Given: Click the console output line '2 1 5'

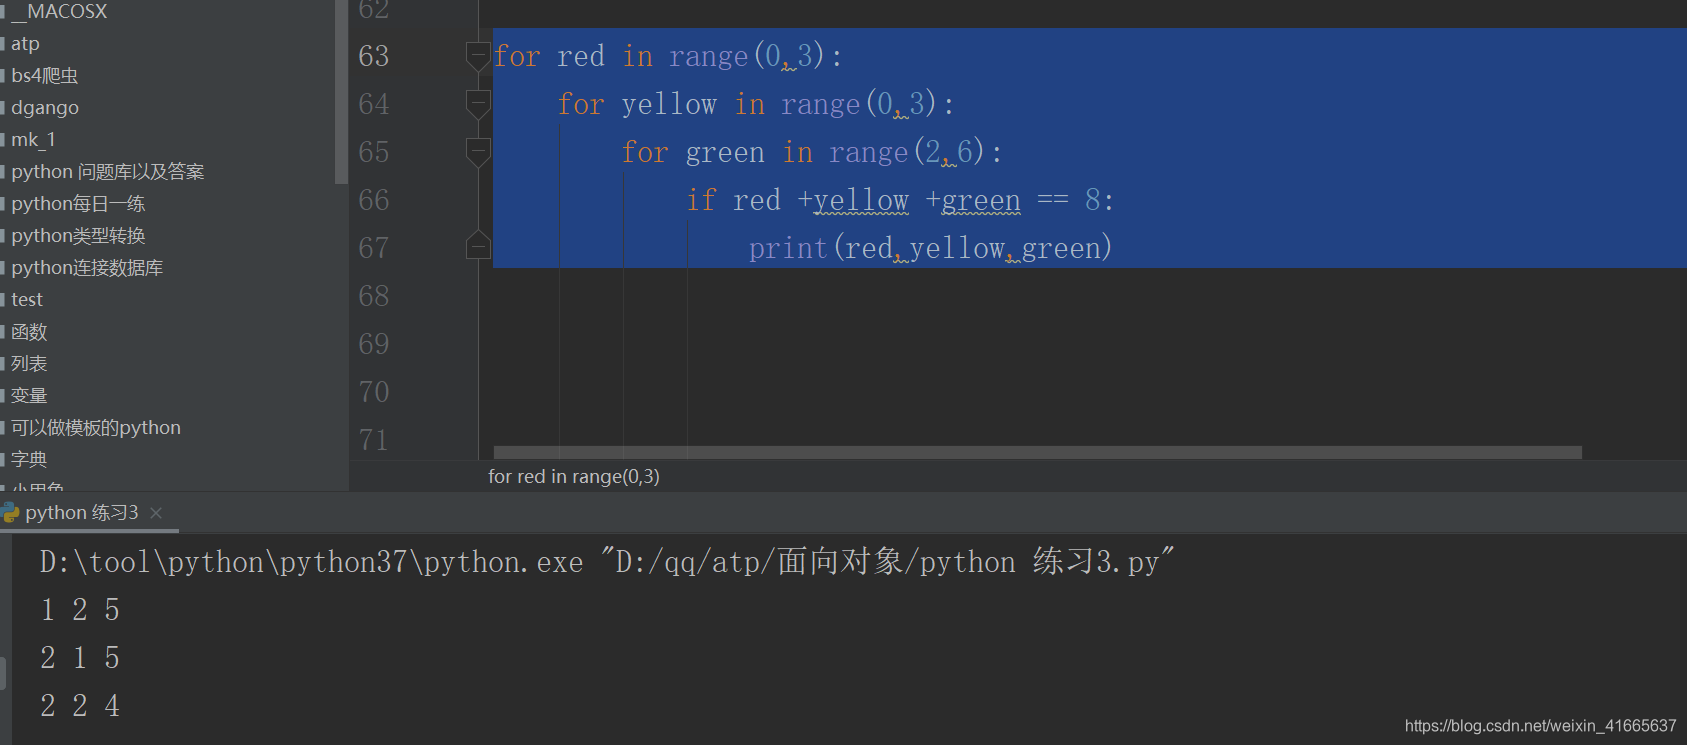Looking at the screenshot, I should coord(80,658).
